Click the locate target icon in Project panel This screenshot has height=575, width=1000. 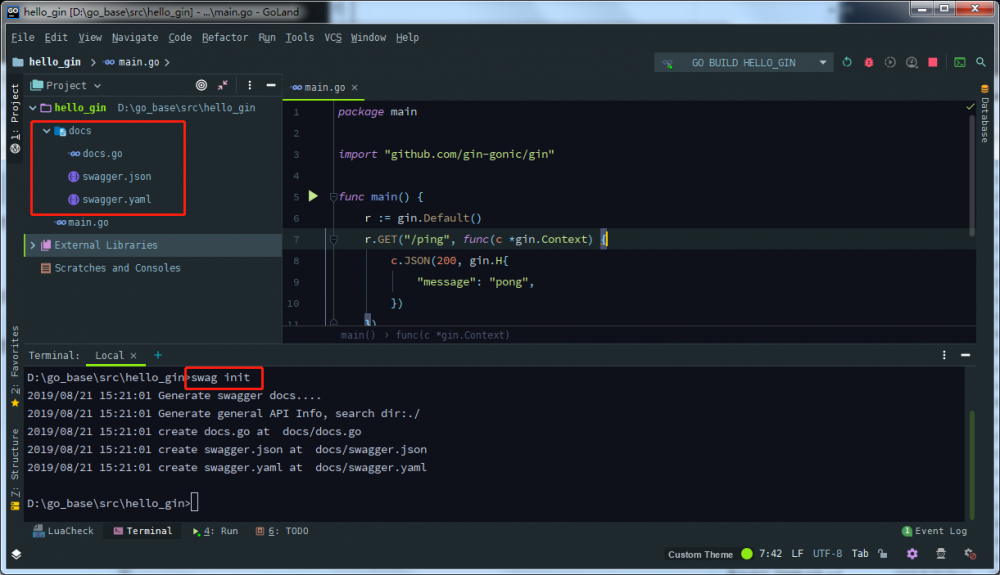202,85
